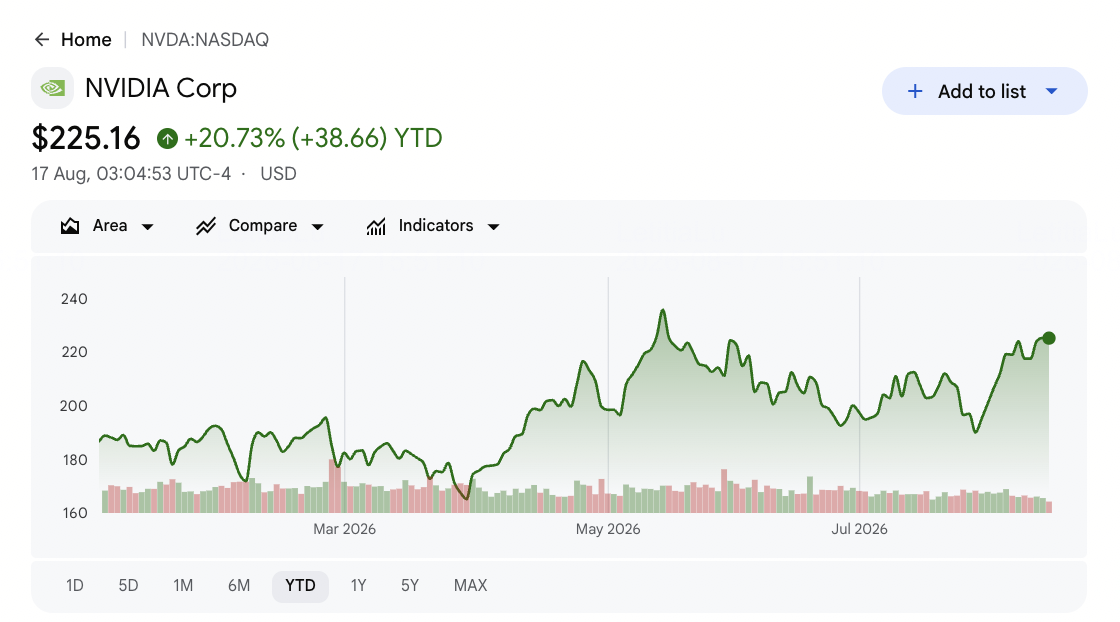Screen dimensions: 1120x622
Task: Switch to the 5D time range
Action: click(129, 586)
